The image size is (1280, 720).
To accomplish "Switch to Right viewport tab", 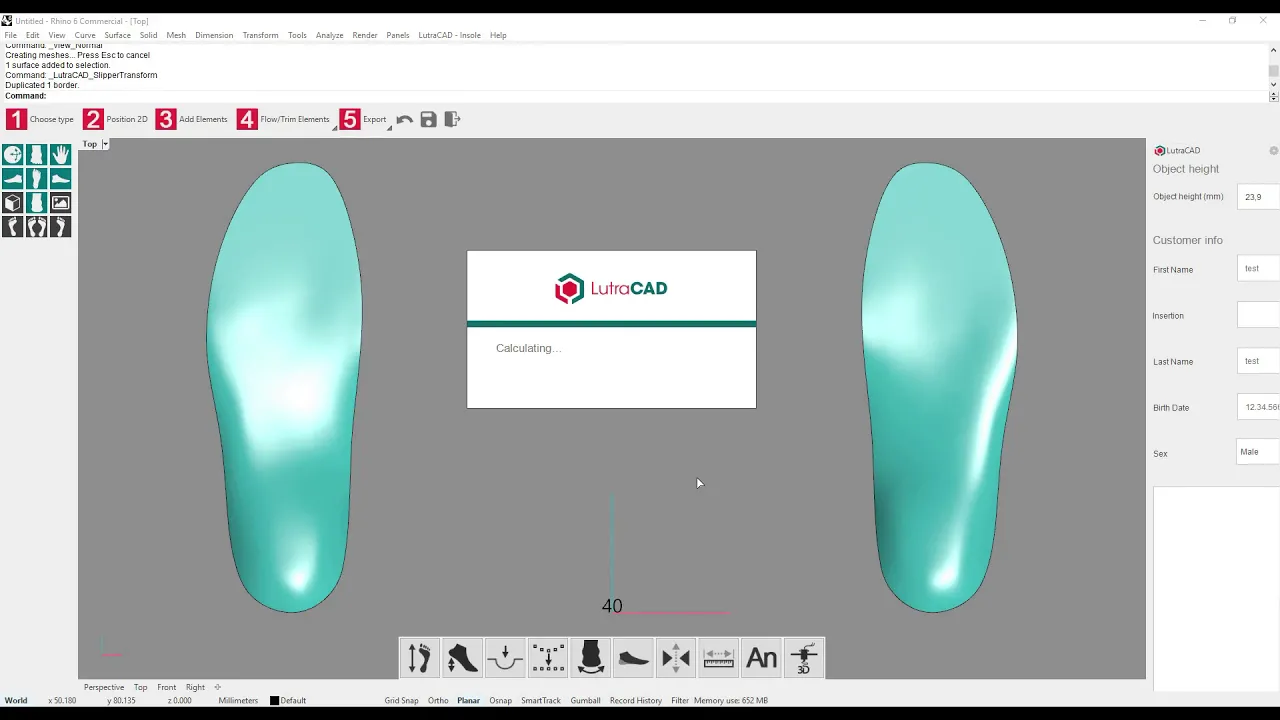I will tap(195, 687).
